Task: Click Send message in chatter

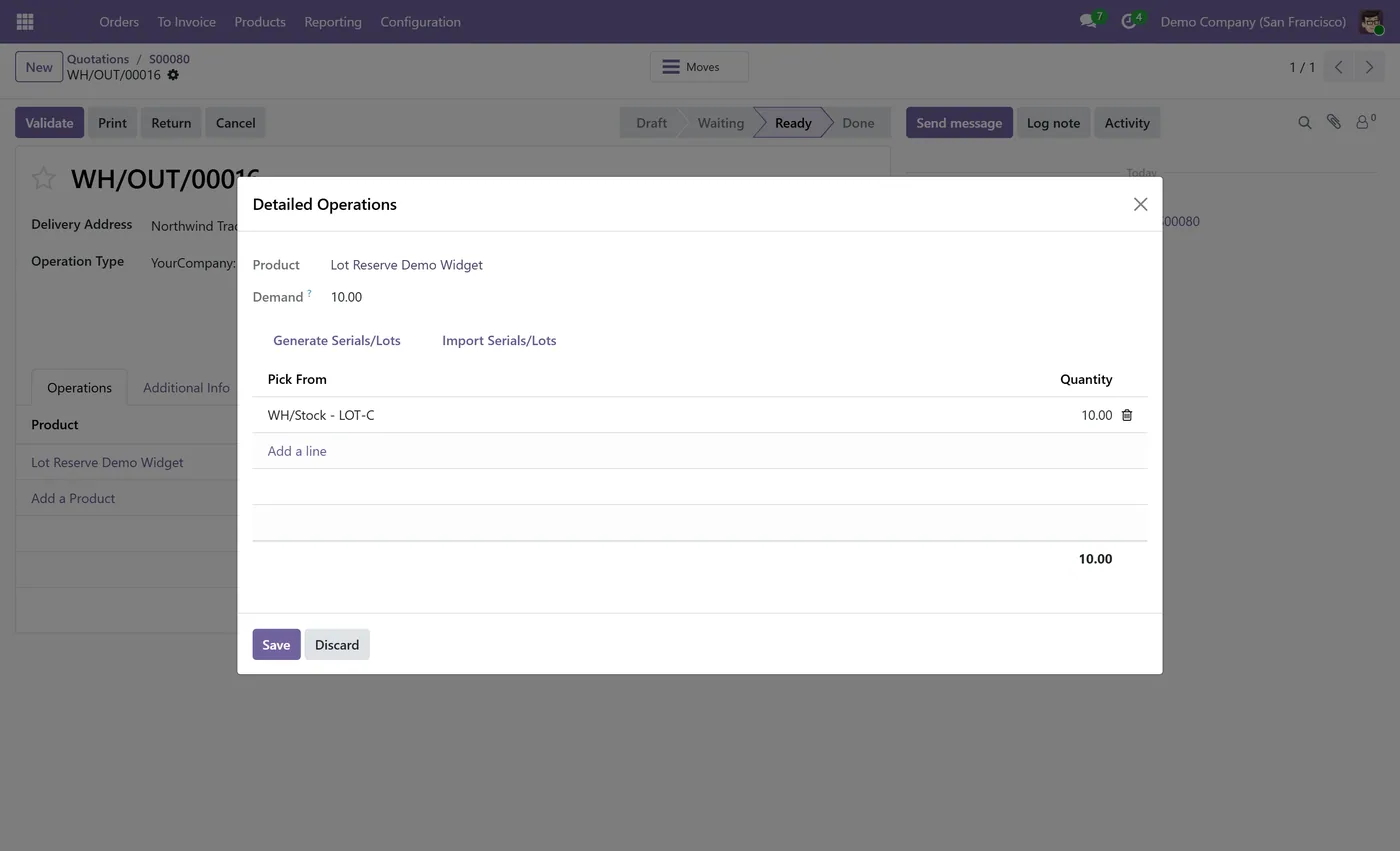Action: 959,123
